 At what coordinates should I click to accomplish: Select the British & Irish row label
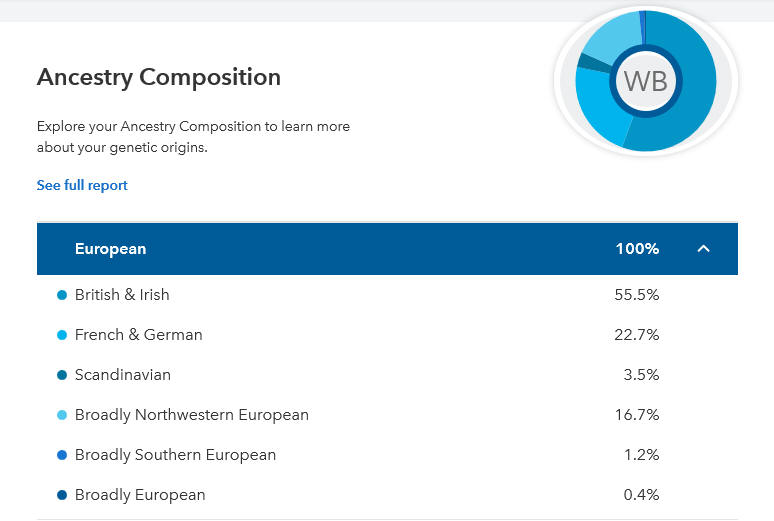pos(122,295)
